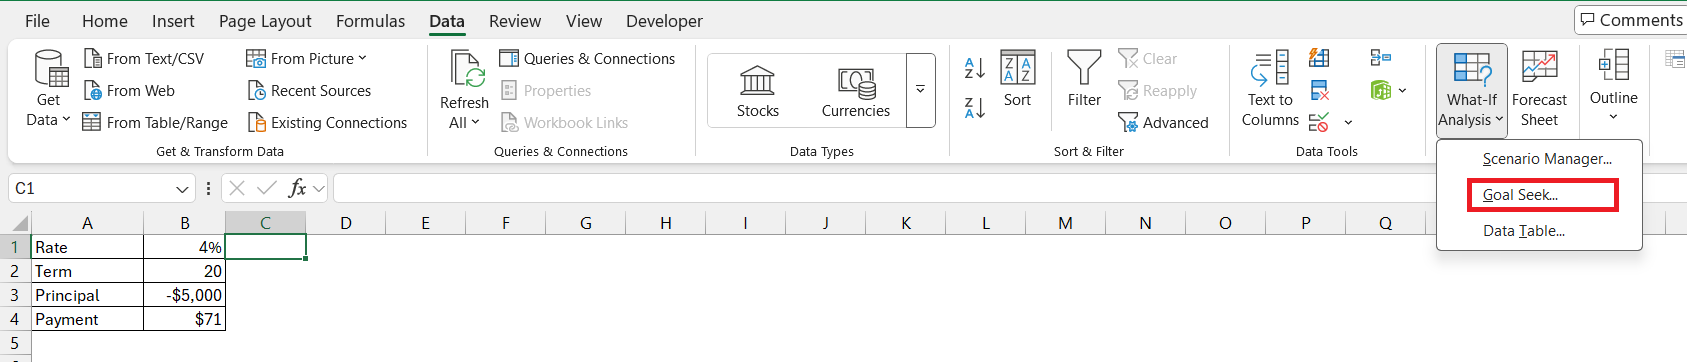Image resolution: width=1687 pixels, height=362 pixels.
Task: Click Remove Duplicates icon
Action: coord(1319,91)
